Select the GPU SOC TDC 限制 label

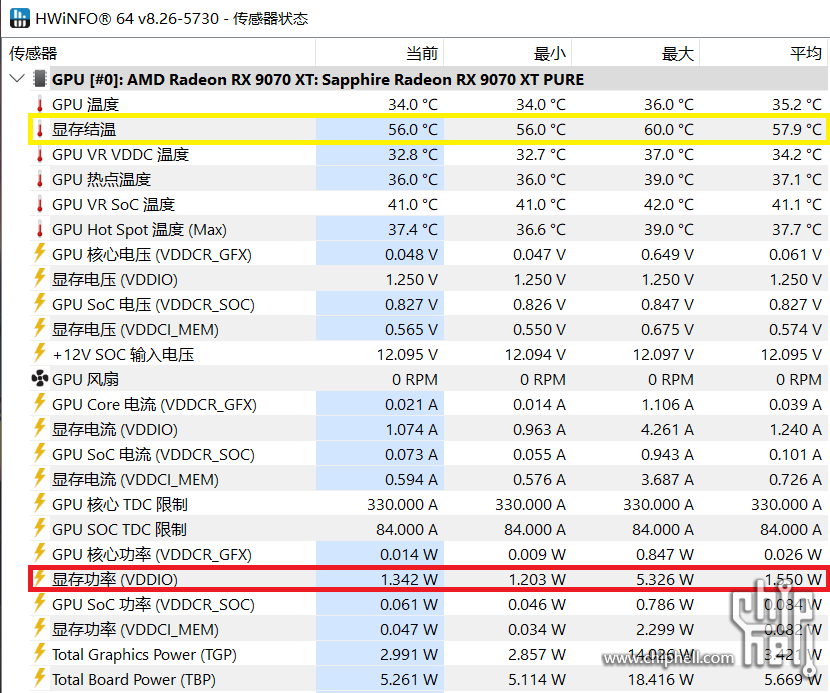[x=119, y=529]
